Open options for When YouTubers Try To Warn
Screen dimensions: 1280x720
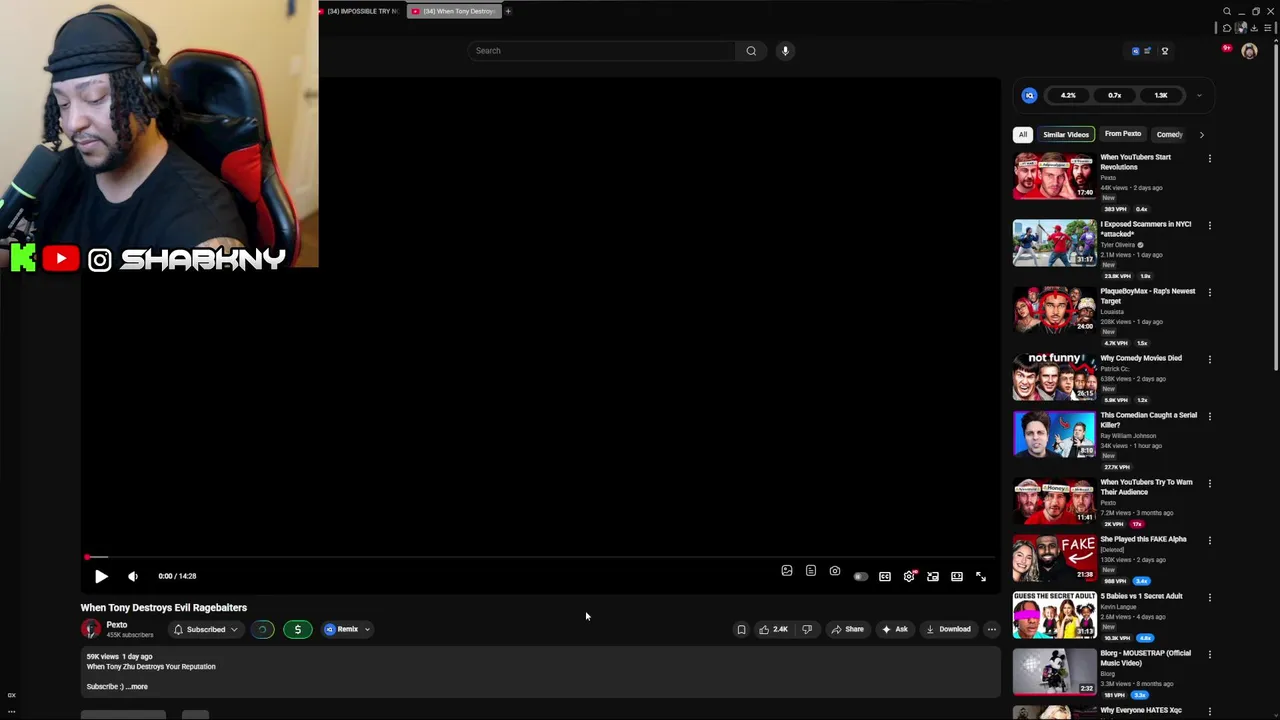pos(1209,484)
